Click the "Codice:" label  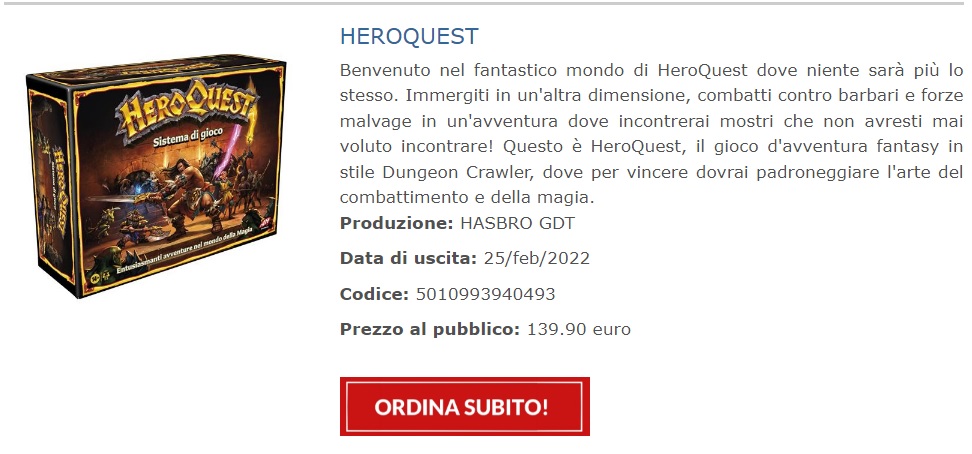[x=374, y=294]
